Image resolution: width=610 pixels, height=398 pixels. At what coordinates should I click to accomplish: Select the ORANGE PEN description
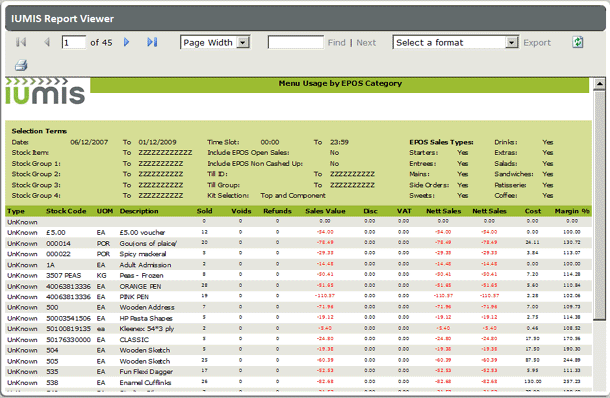coord(140,286)
